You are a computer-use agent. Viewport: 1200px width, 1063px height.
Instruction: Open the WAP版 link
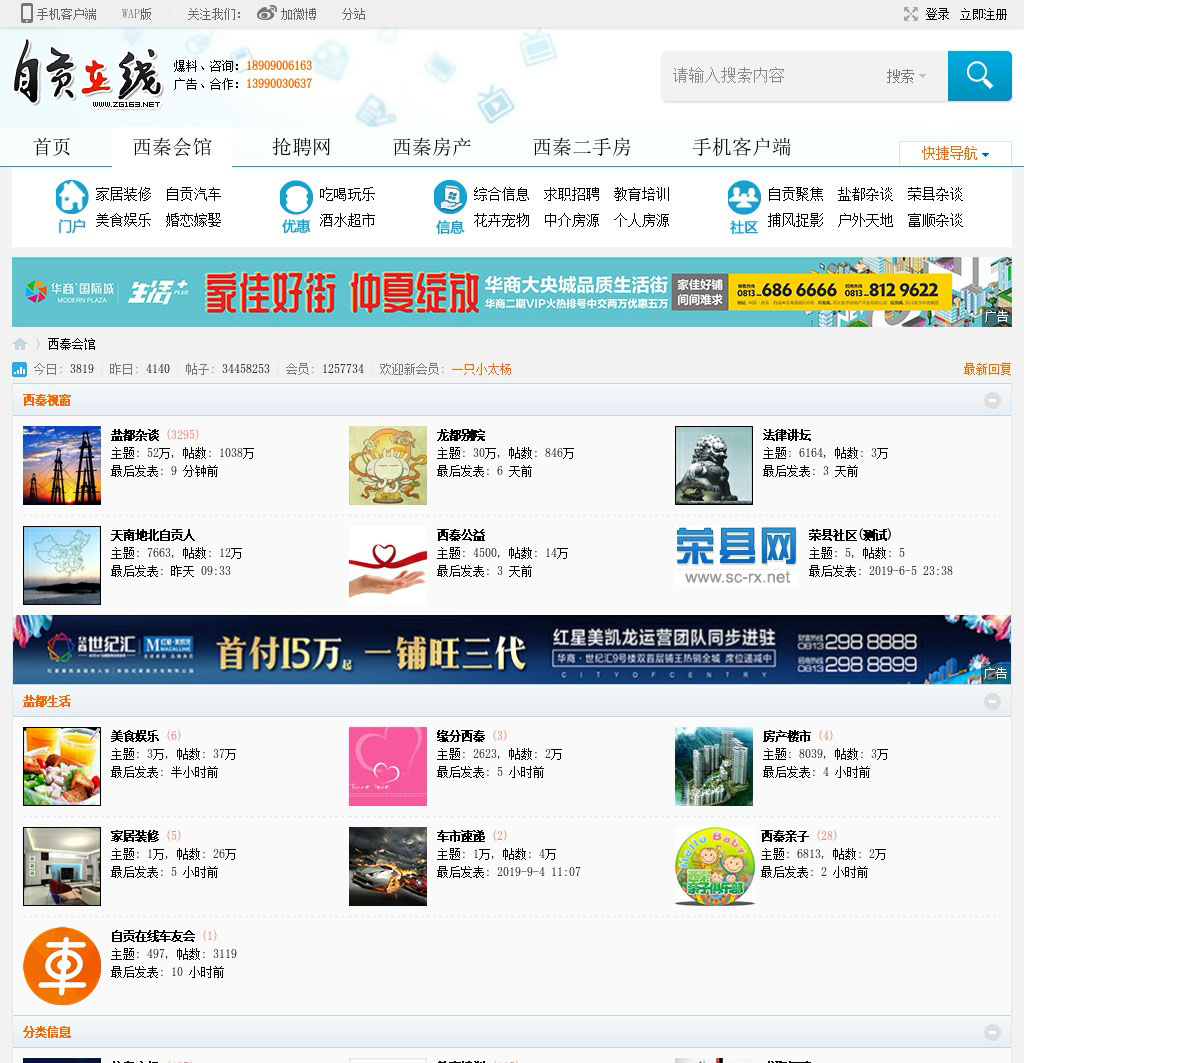137,14
